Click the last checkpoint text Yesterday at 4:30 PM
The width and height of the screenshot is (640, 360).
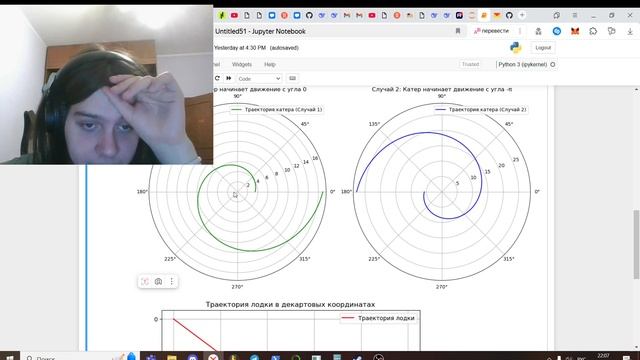pyautogui.click(x=240, y=48)
